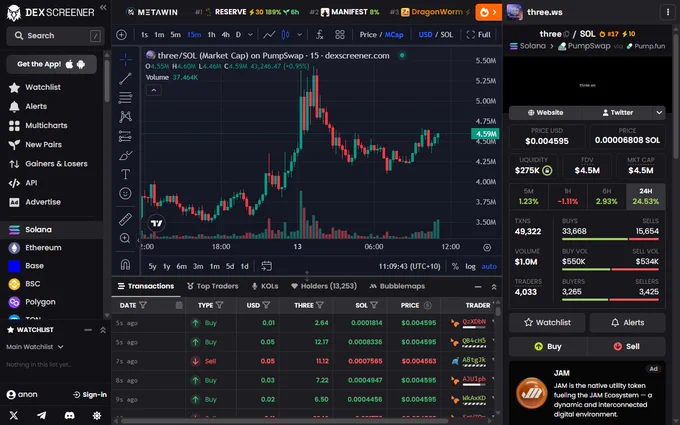
Task: Select the ruler measure tool
Action: click(125, 219)
